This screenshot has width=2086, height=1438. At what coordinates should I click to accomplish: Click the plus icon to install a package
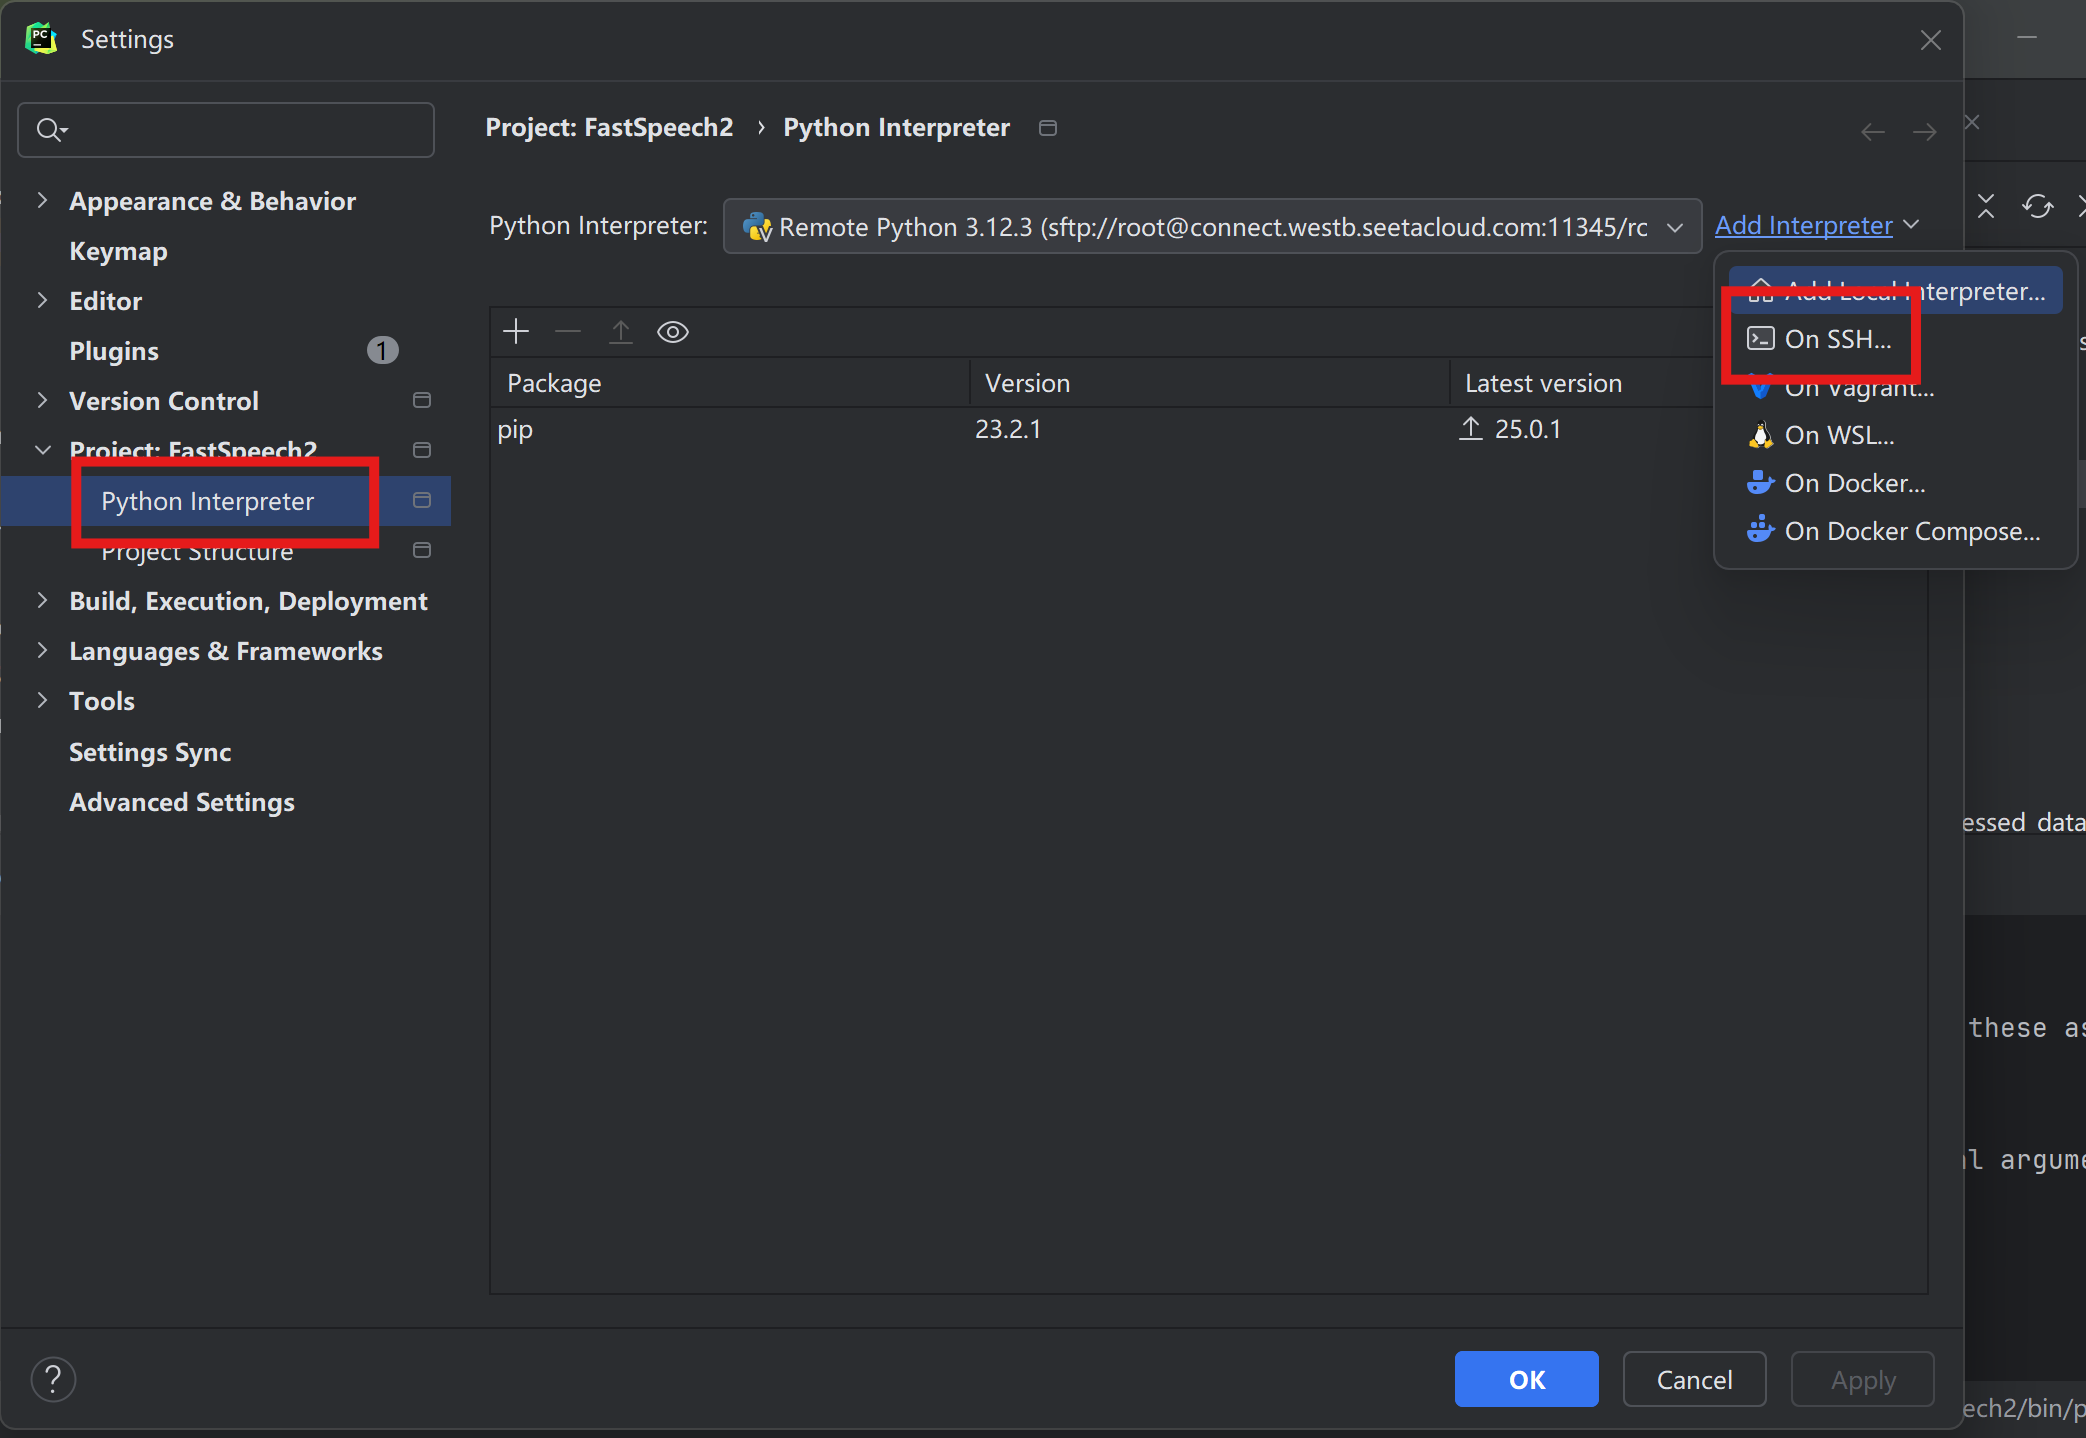tap(516, 332)
